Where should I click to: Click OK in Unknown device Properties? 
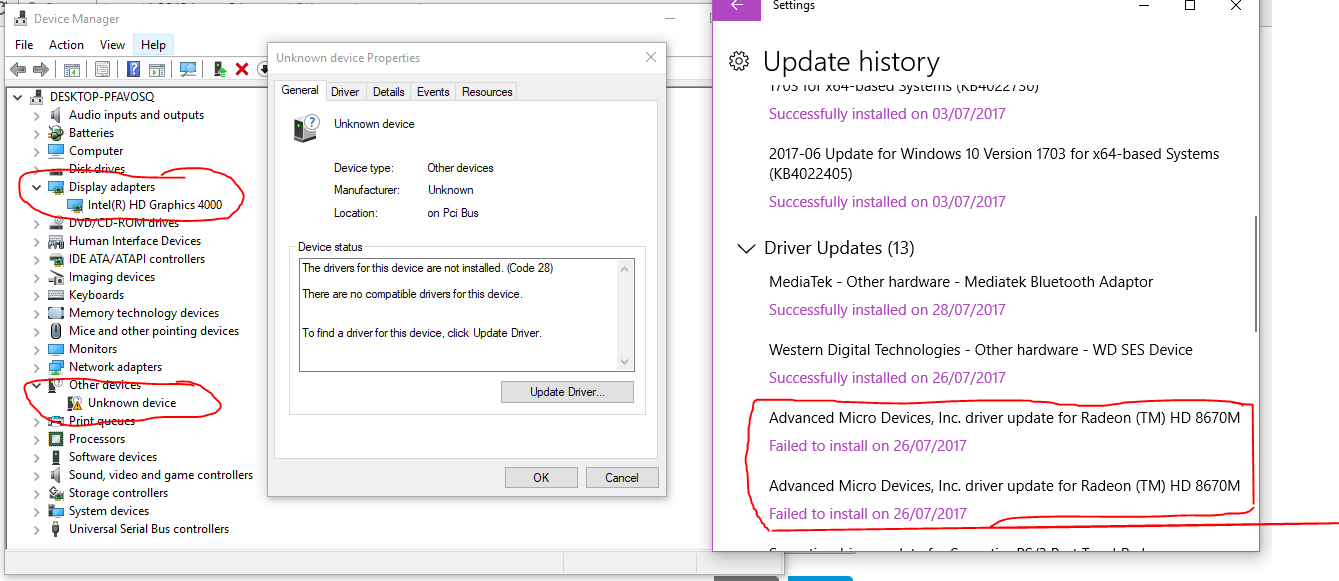tap(541, 477)
